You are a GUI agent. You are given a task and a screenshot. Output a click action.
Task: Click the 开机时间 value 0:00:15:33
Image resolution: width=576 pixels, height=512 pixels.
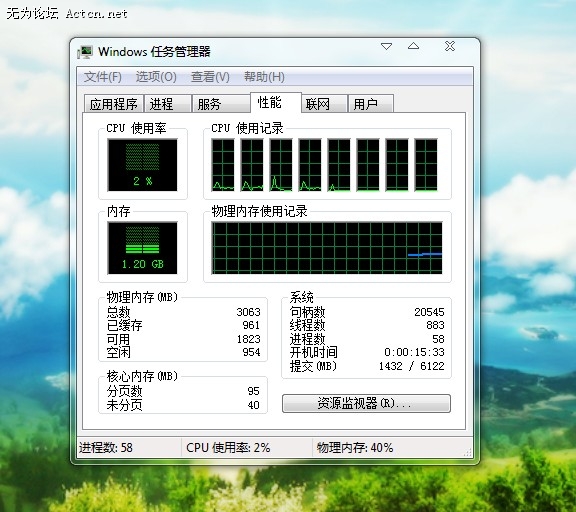click(x=414, y=352)
